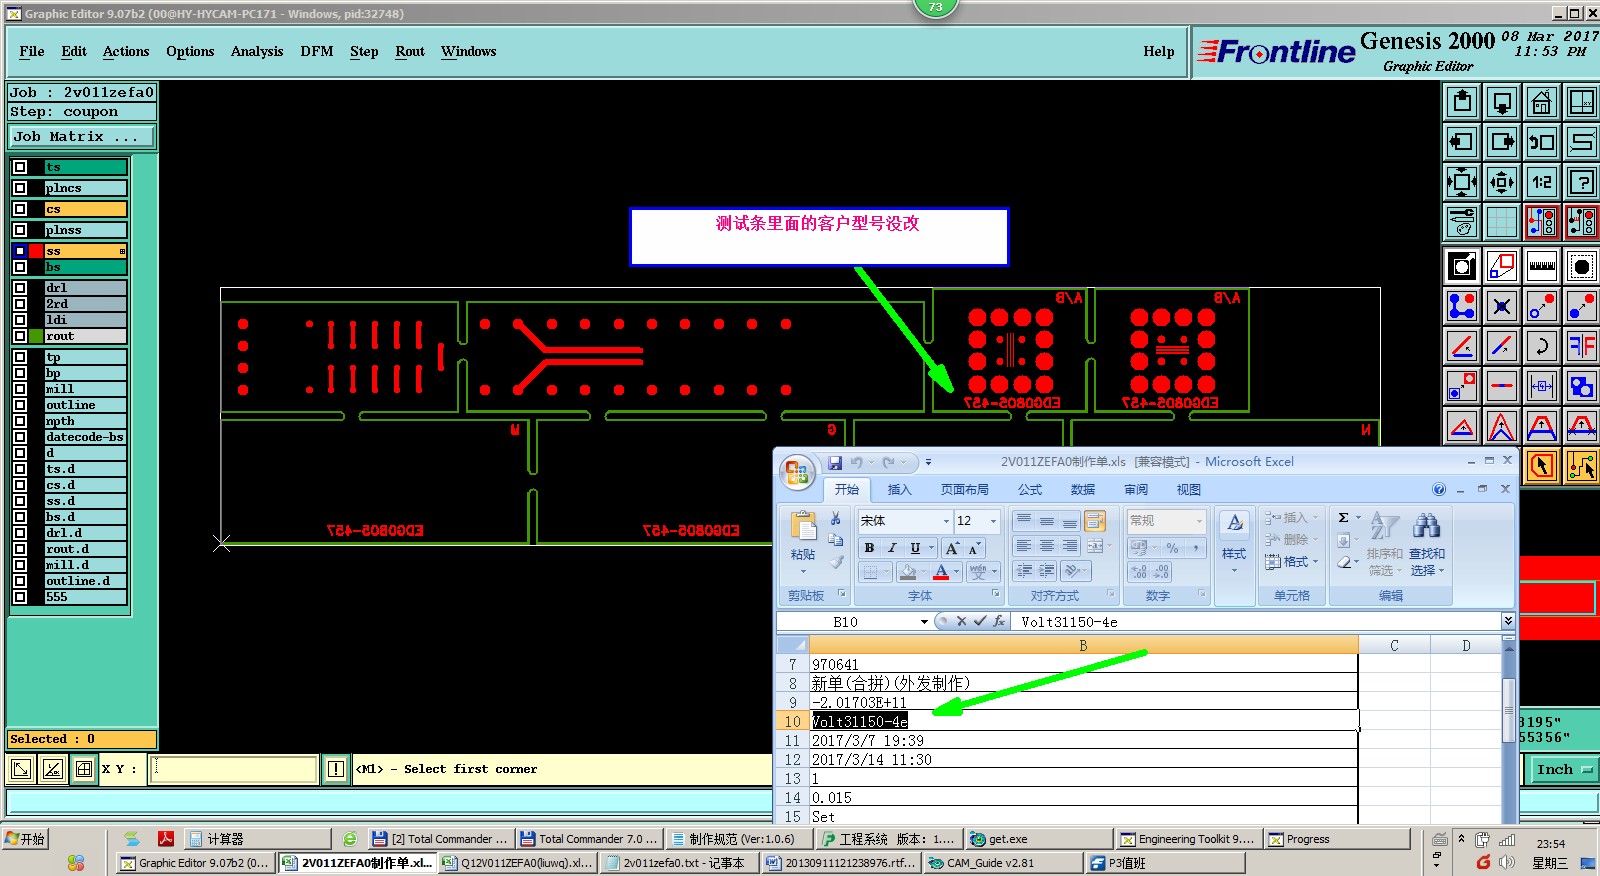The width and height of the screenshot is (1600, 876).
Task: Switch to the Excel 公式 tab
Action: click(1030, 489)
